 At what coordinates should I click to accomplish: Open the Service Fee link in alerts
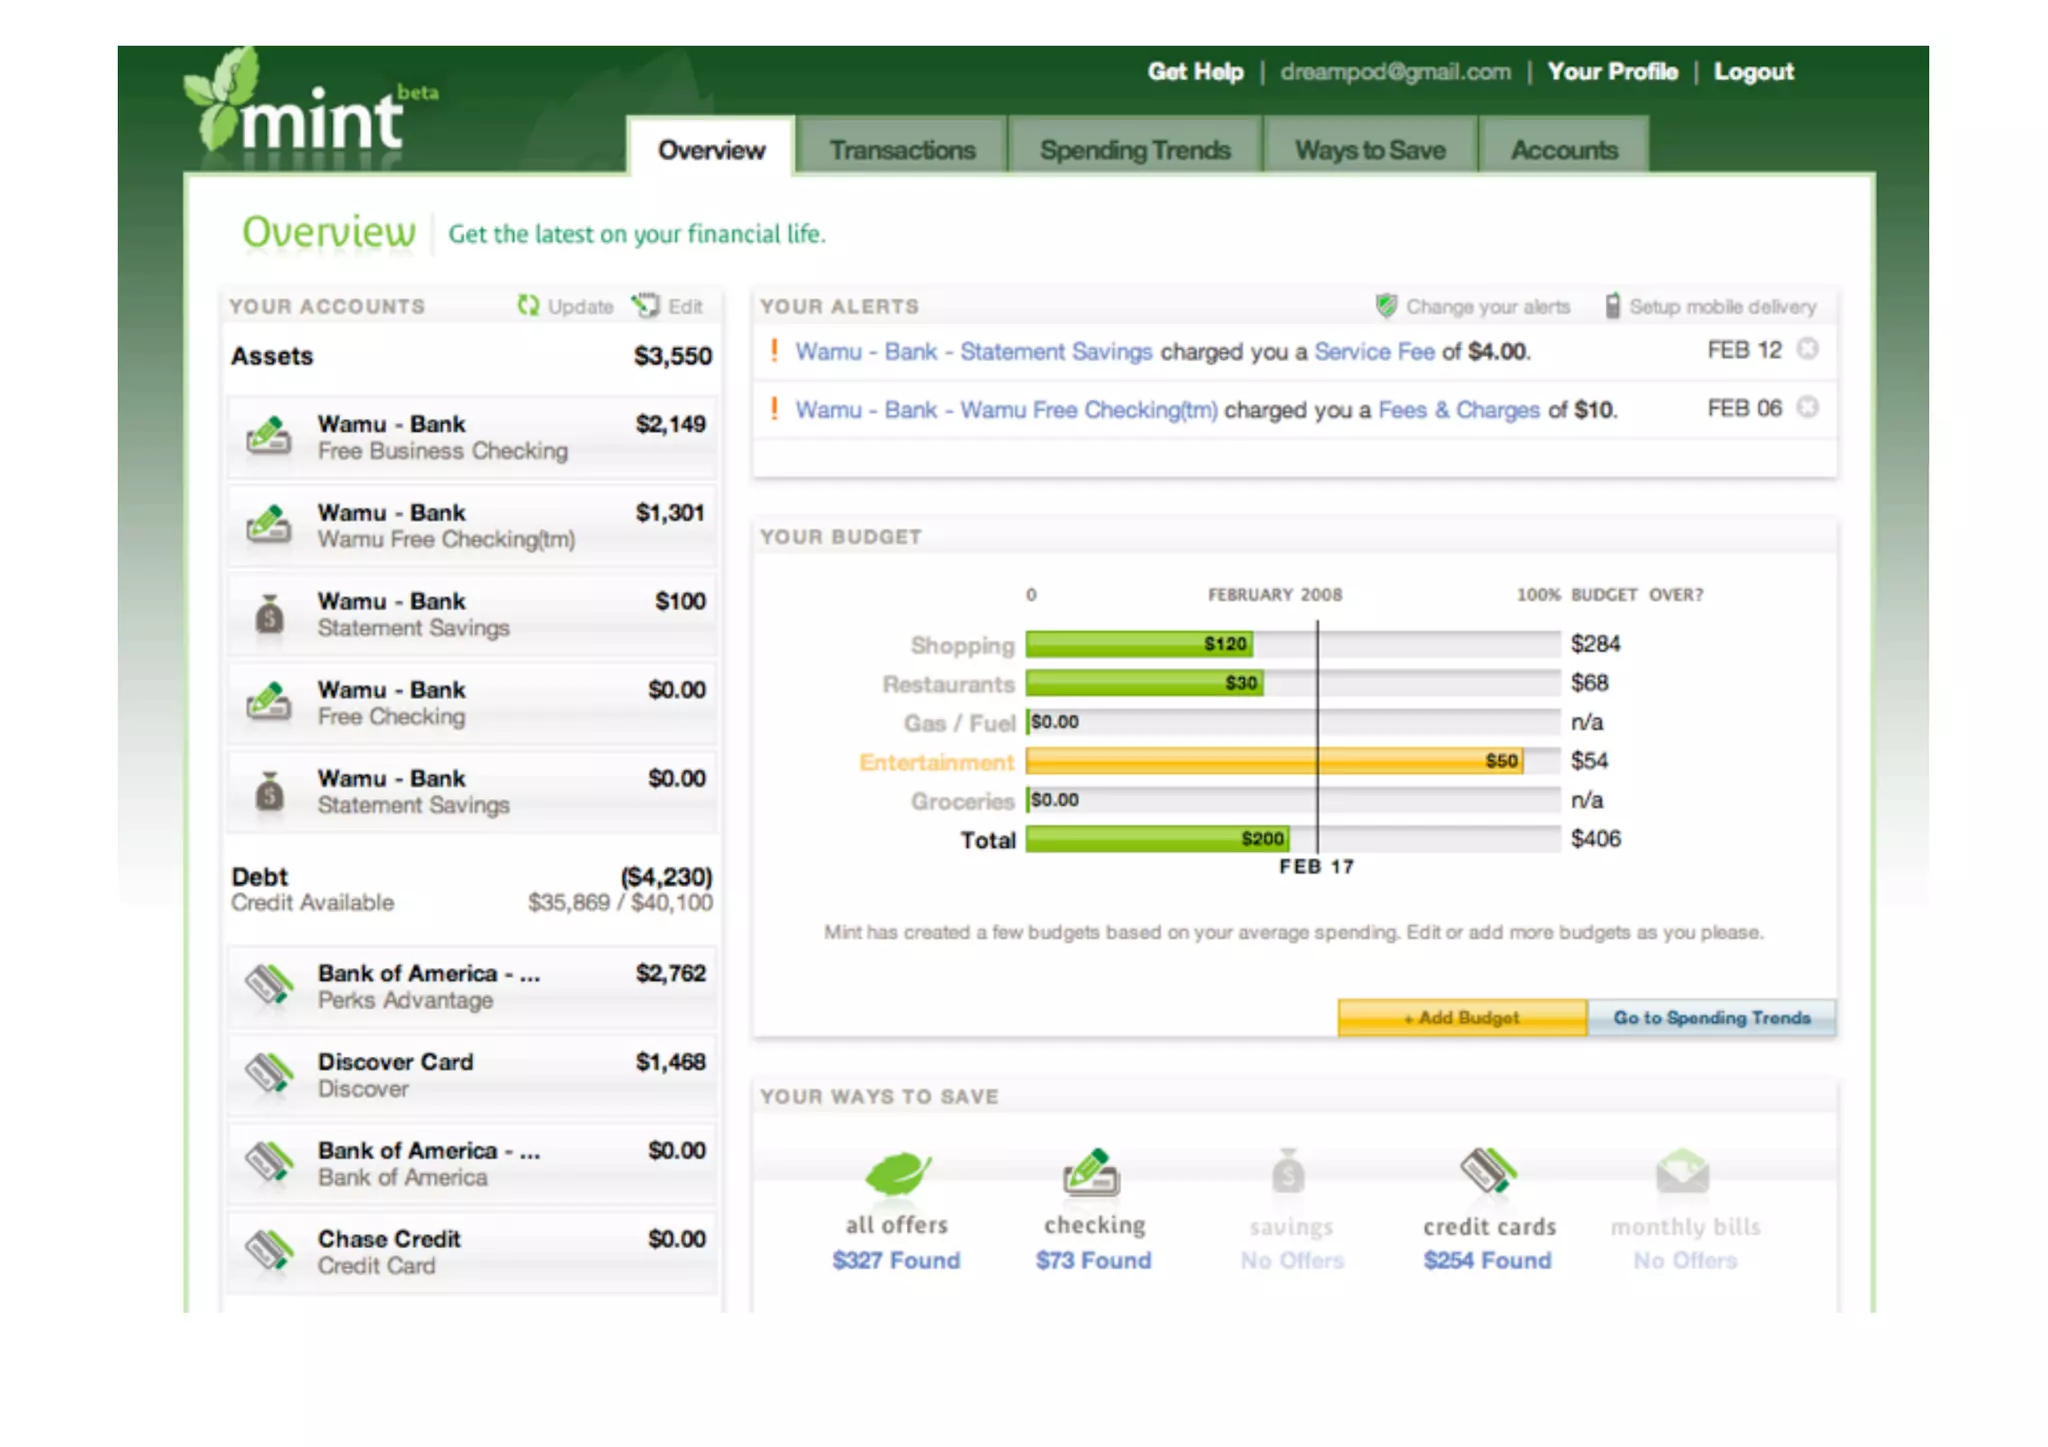click(1373, 352)
